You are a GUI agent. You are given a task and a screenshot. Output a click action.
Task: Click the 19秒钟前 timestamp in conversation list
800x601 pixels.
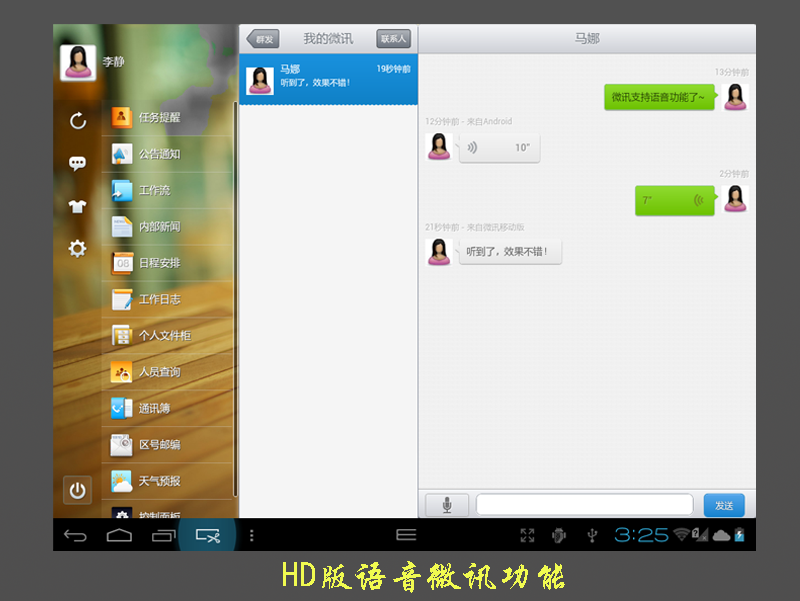click(393, 69)
